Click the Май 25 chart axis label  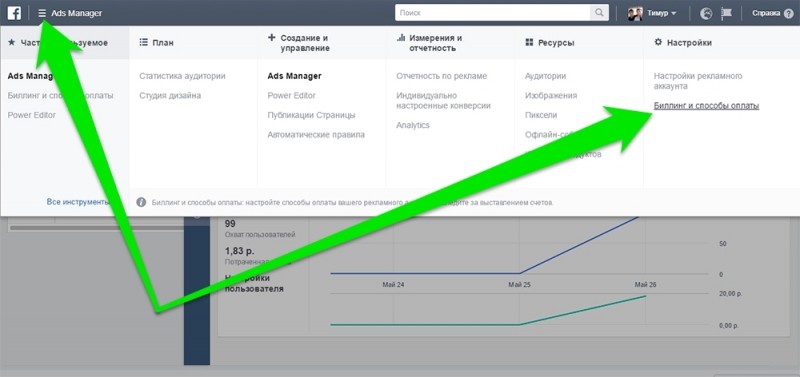[519, 285]
